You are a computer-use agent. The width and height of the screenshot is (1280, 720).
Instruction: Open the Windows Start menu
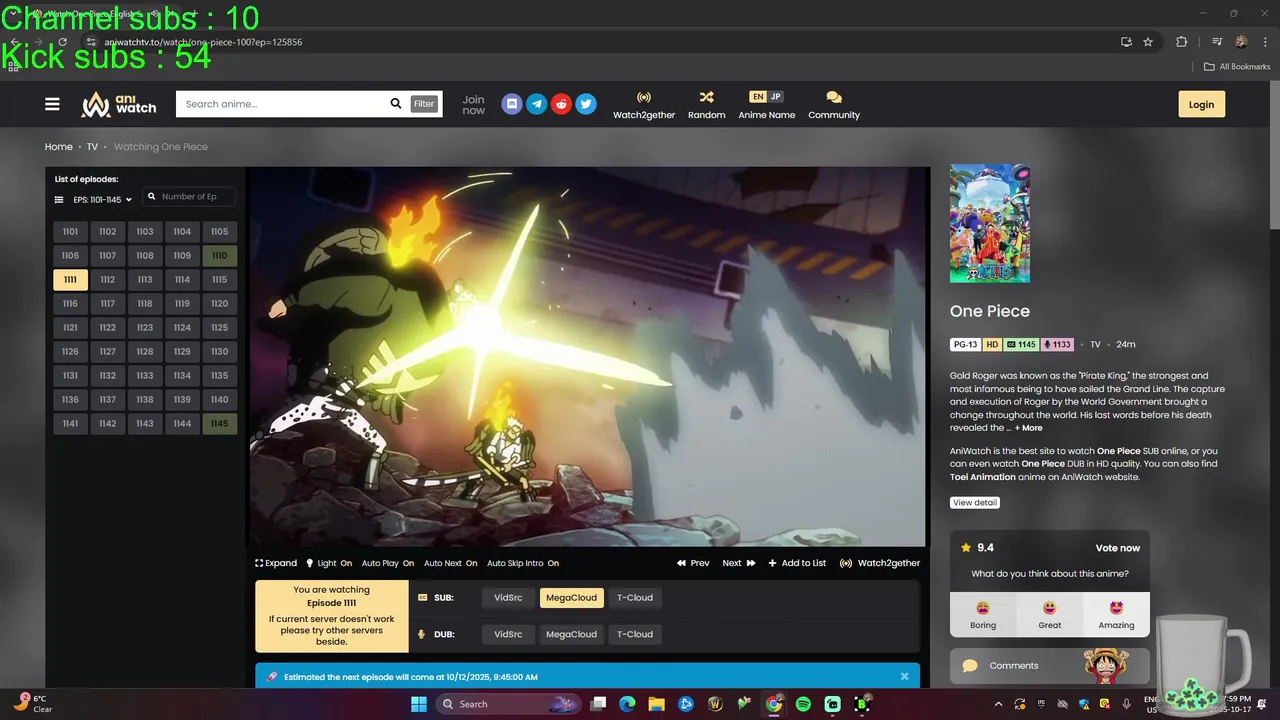click(x=418, y=704)
